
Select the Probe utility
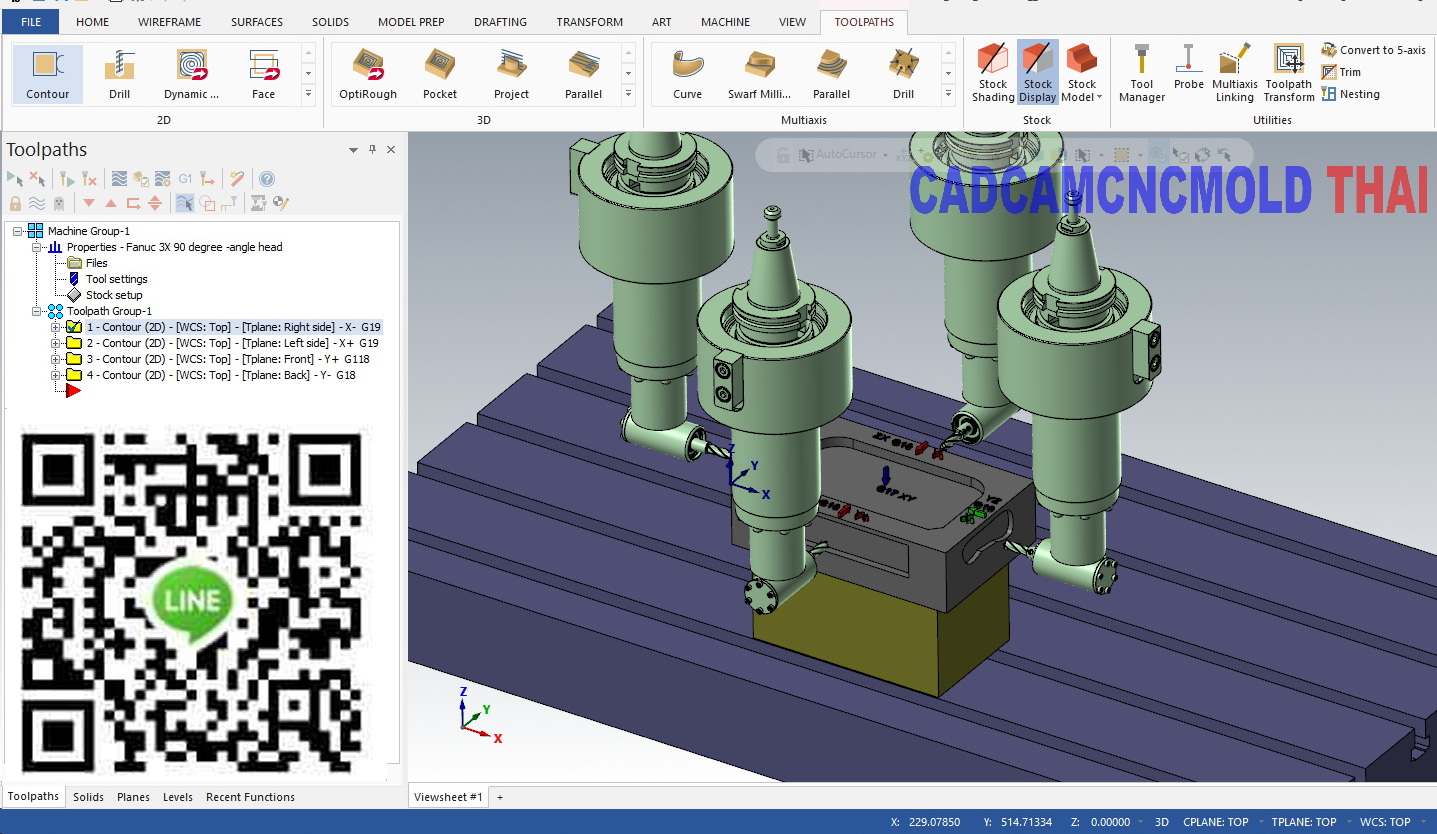tap(1188, 72)
